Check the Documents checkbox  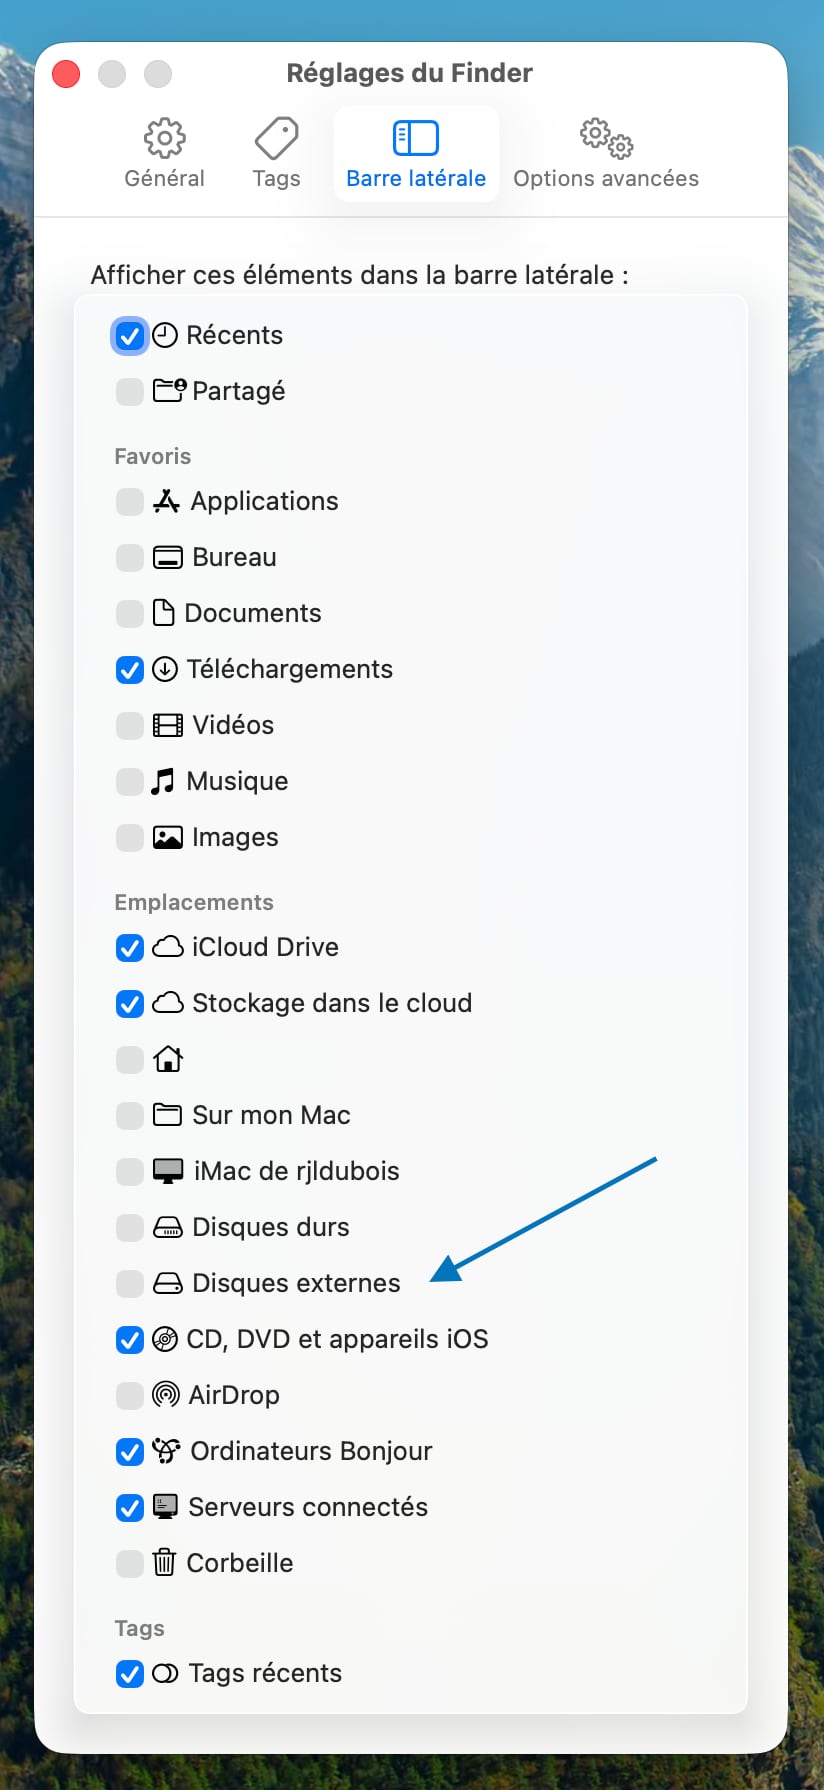[x=130, y=614]
